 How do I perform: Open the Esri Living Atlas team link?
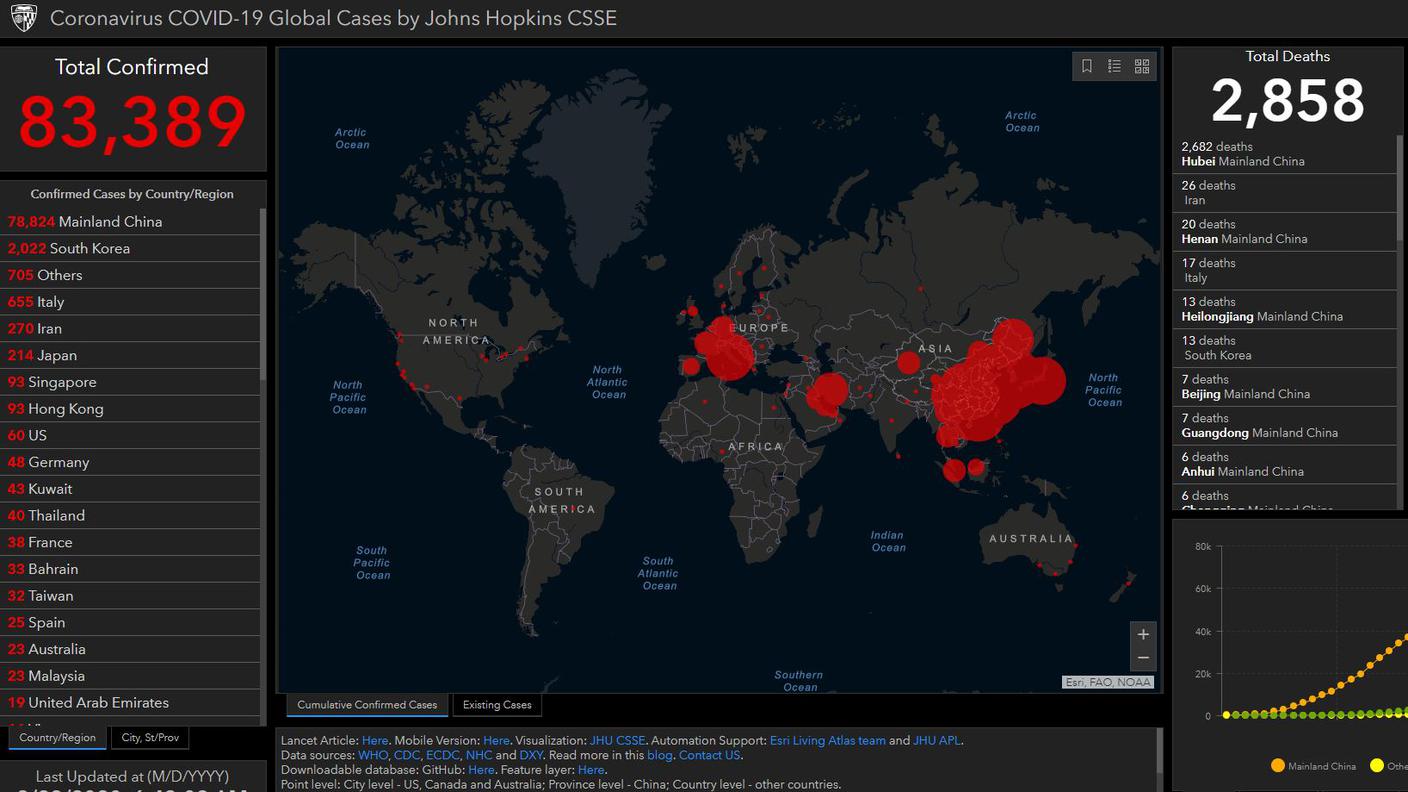coord(828,741)
